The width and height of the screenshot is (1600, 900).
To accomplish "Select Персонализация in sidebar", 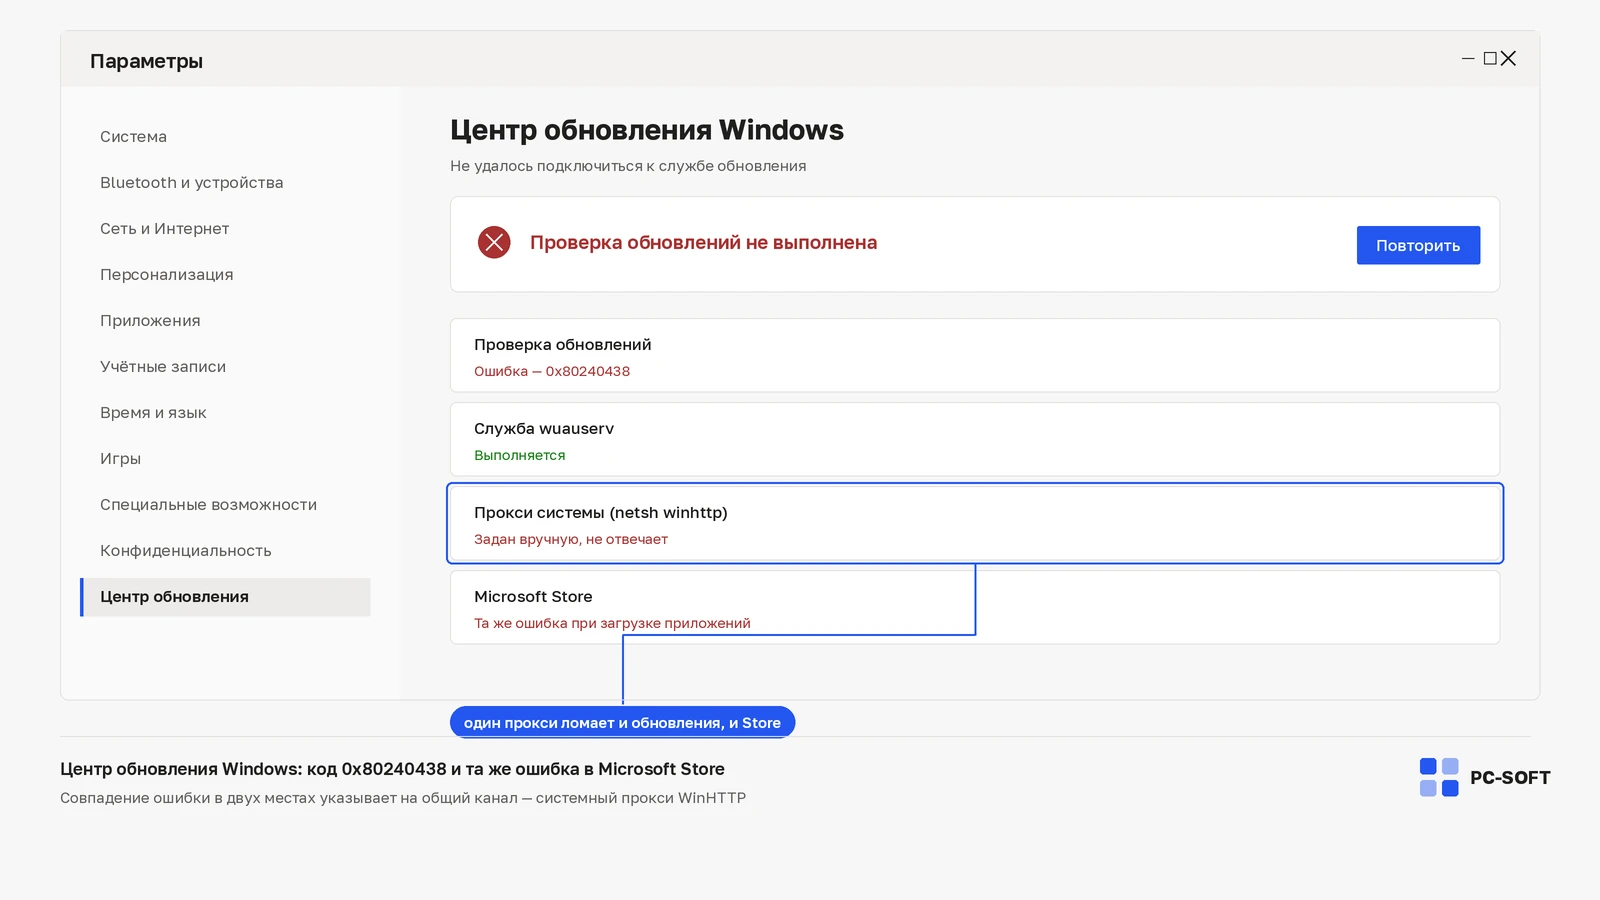I will tap(166, 275).
